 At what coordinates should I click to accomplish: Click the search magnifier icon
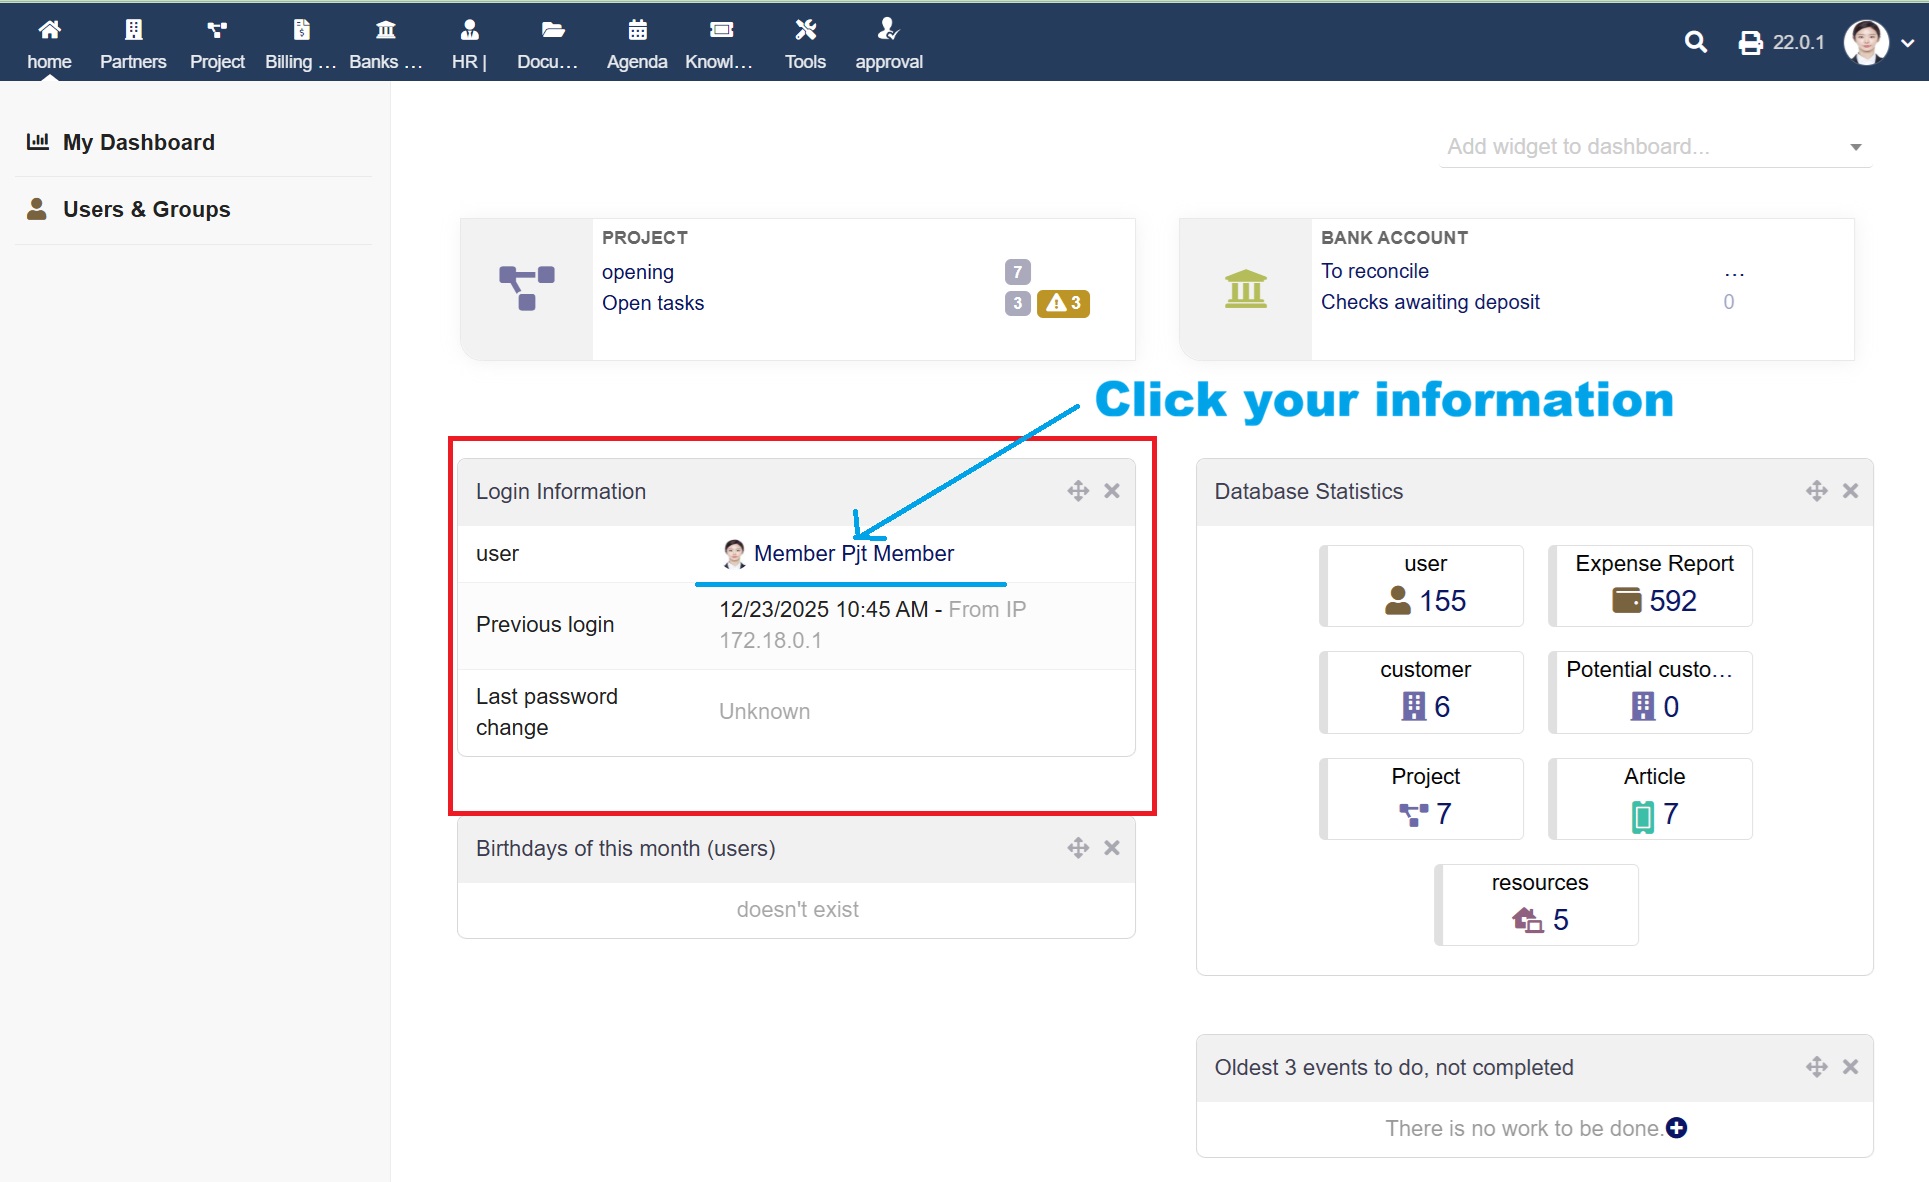[x=1695, y=42]
